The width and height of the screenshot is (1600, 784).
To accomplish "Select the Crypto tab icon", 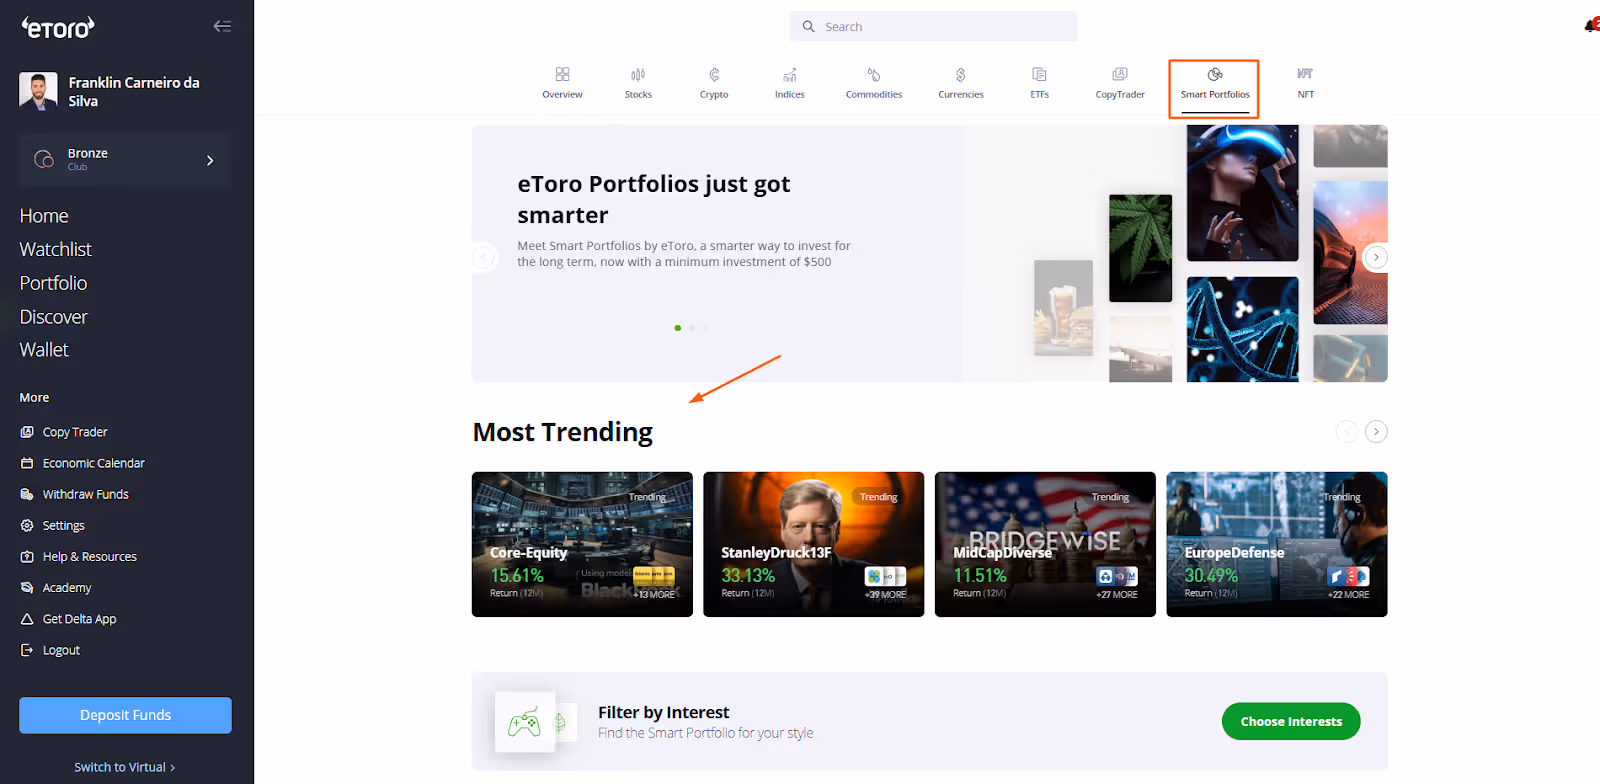I will click(714, 74).
